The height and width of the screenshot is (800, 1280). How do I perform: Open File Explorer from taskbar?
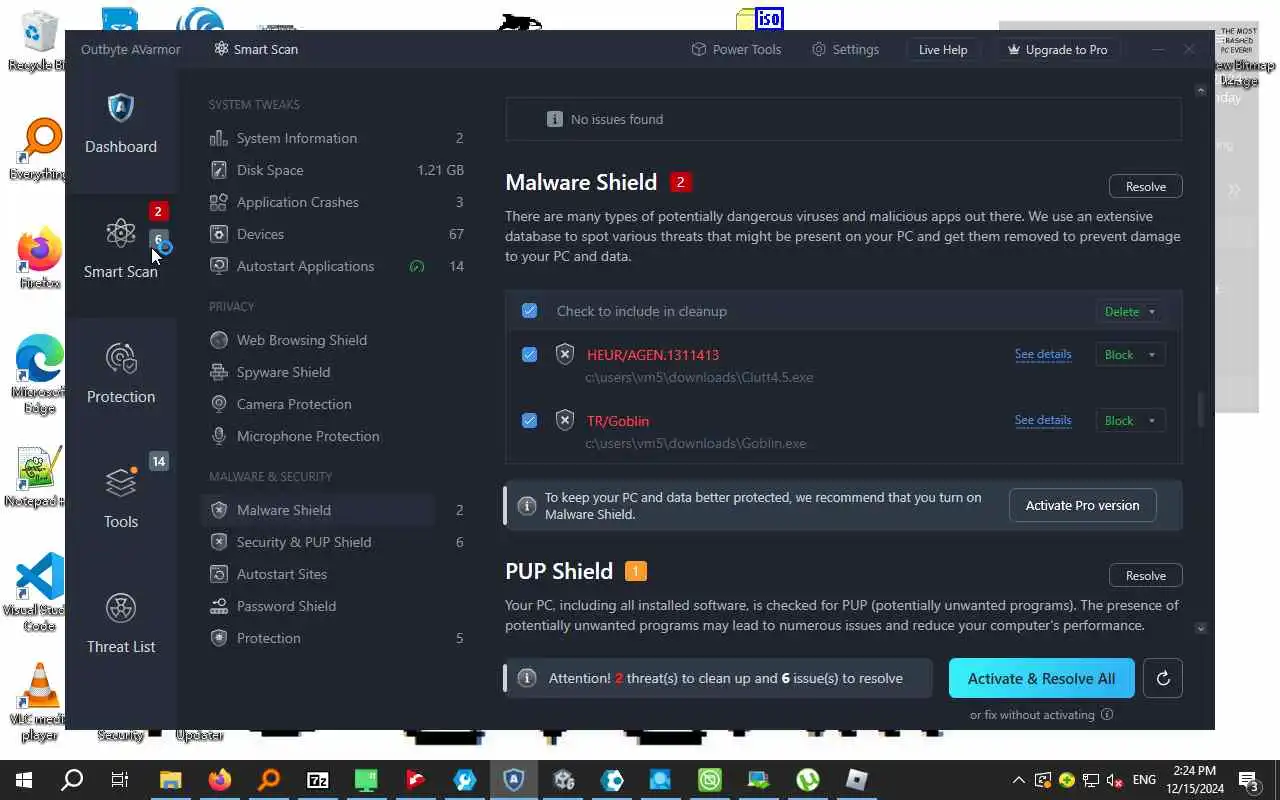pyautogui.click(x=170, y=780)
